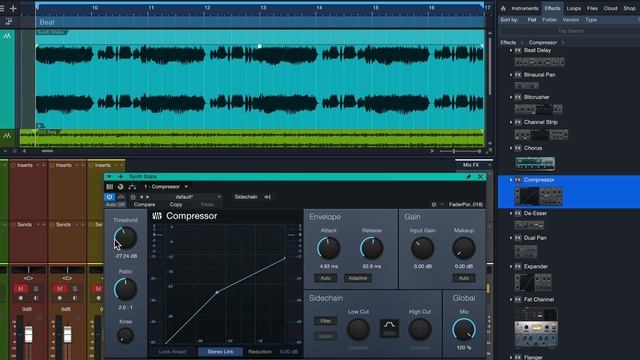Open the channel editor icon in the plugin header
This screenshot has height=360, width=640.
coord(110,187)
